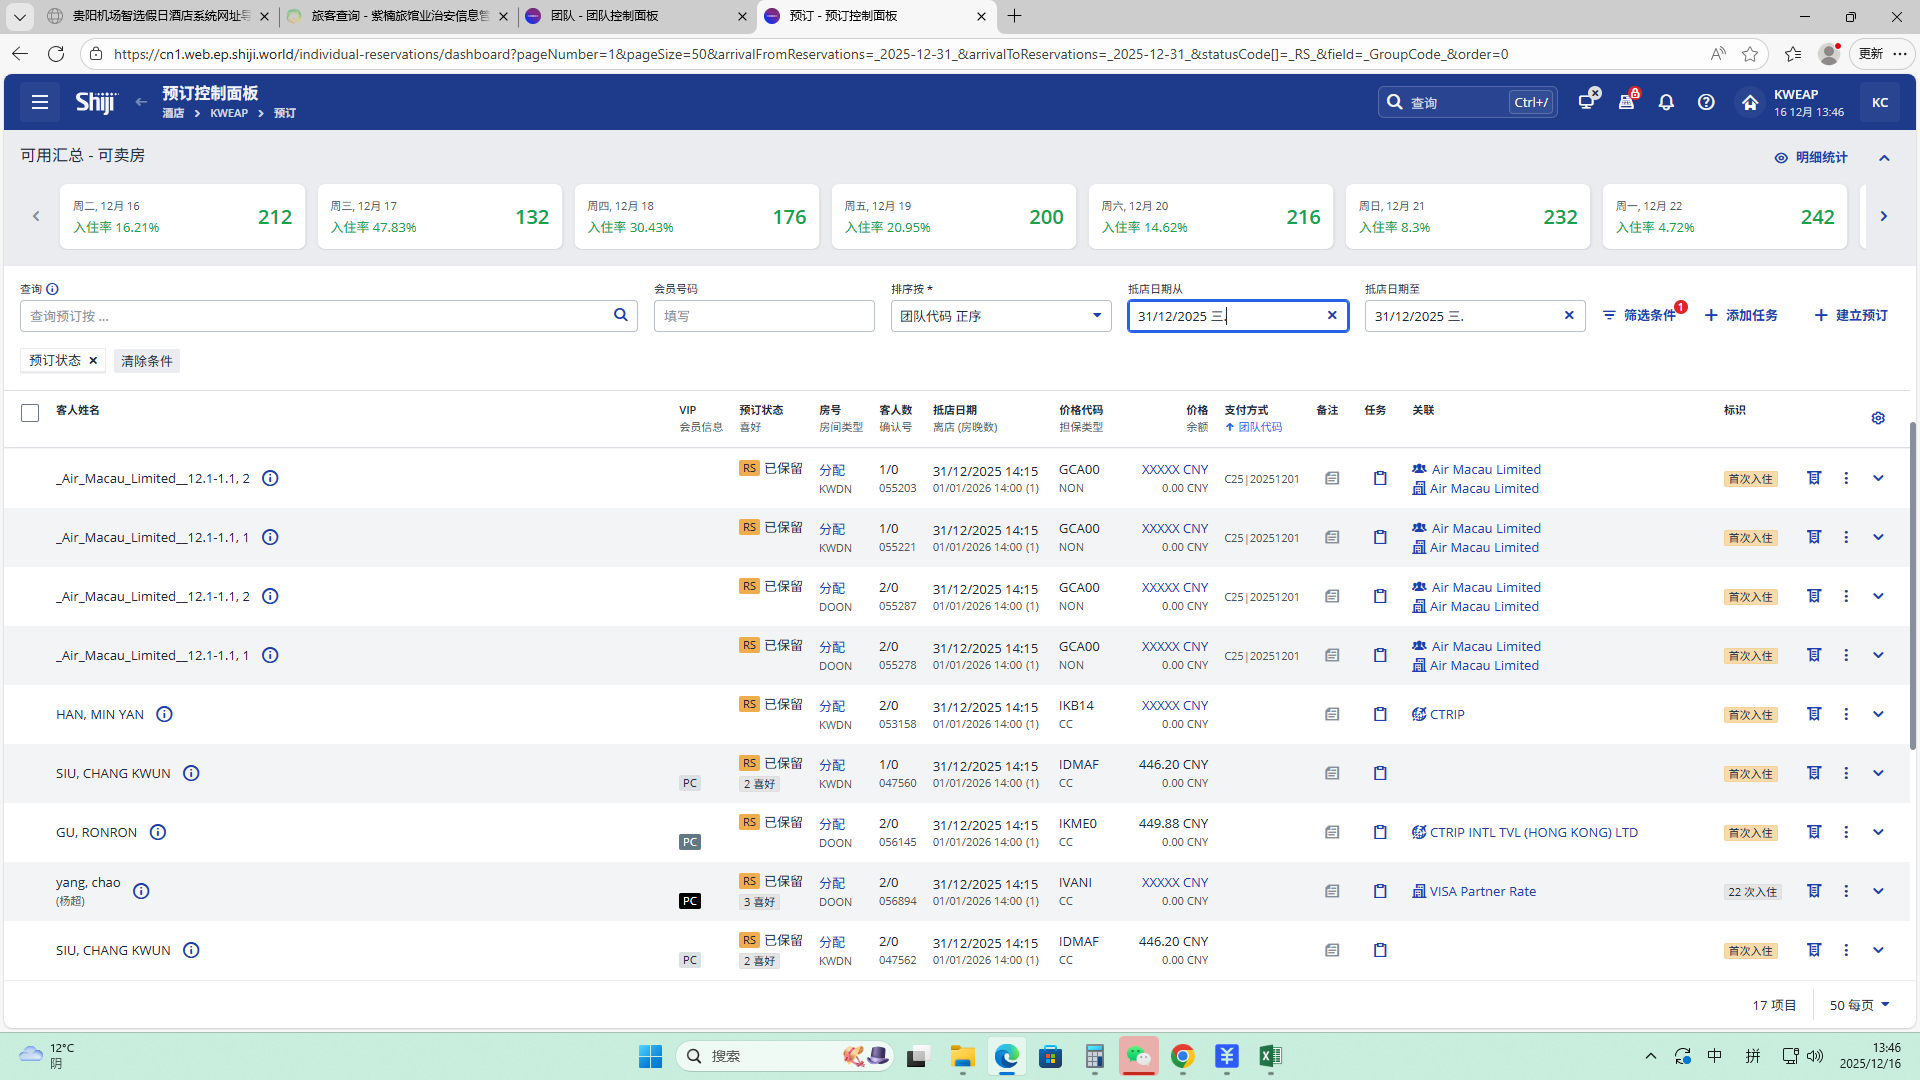The width and height of the screenshot is (1920, 1080).
Task: Open the 排序按 团队代码 dropdown
Action: pyautogui.click(x=1000, y=316)
